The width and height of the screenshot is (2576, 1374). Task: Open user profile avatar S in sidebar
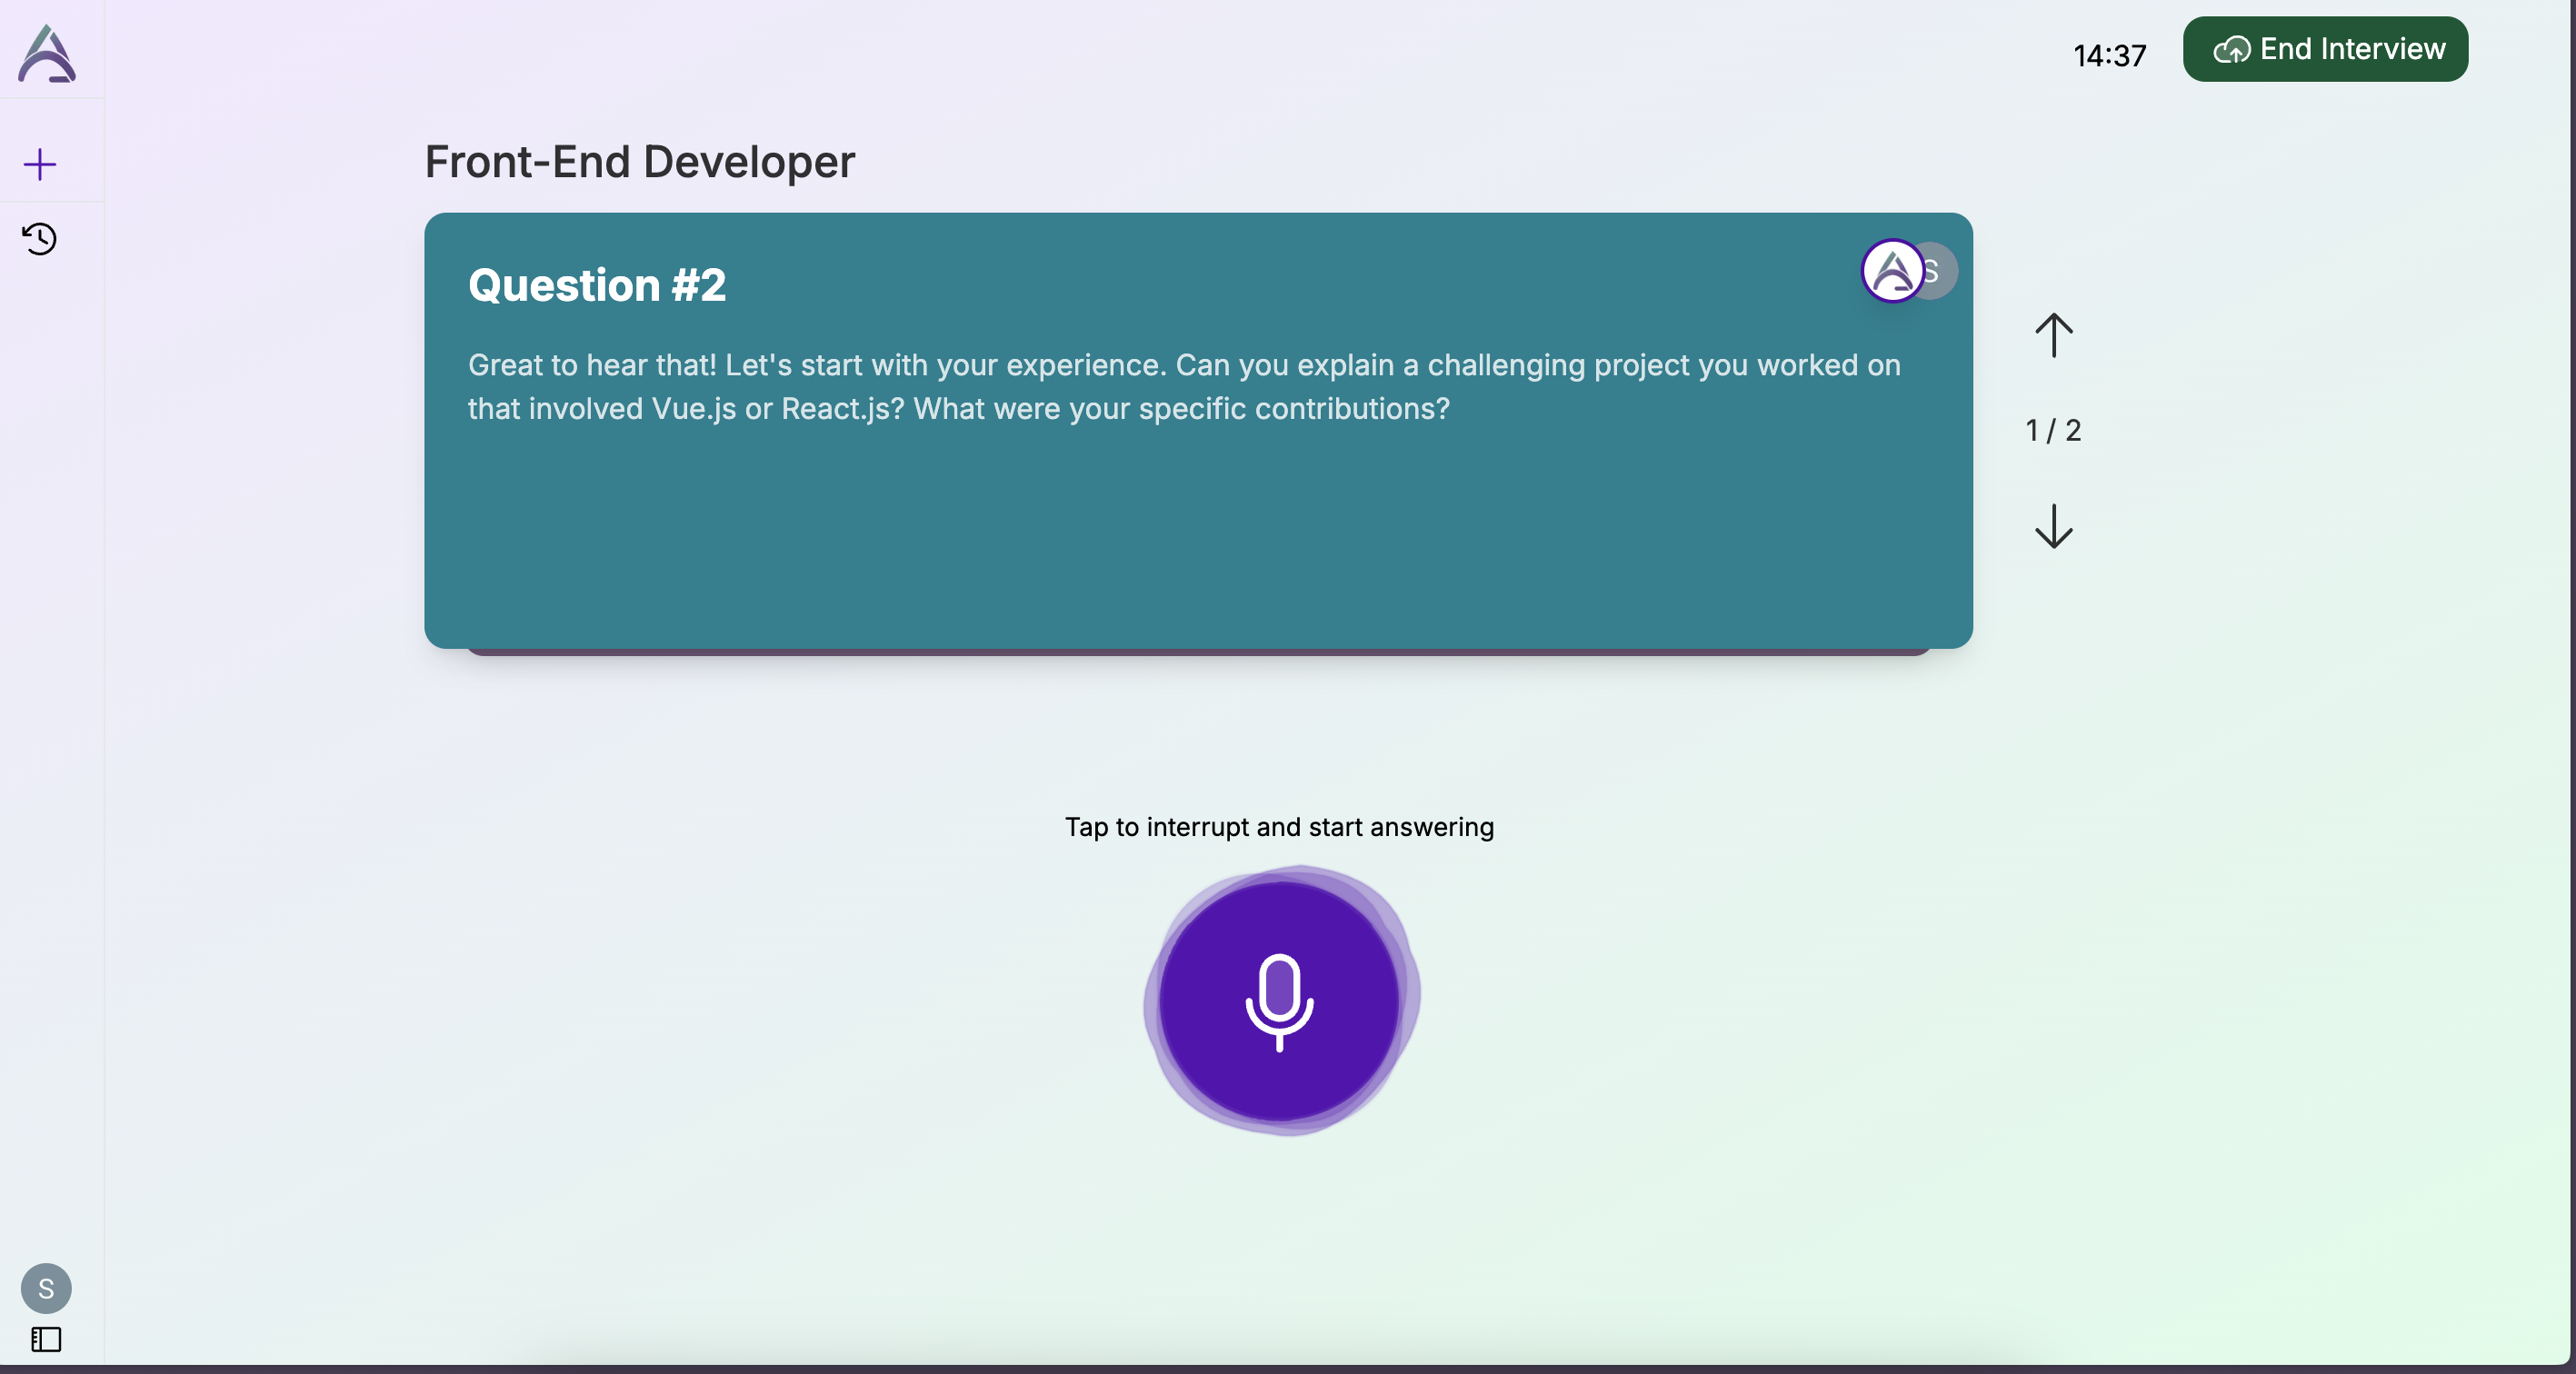46,1288
